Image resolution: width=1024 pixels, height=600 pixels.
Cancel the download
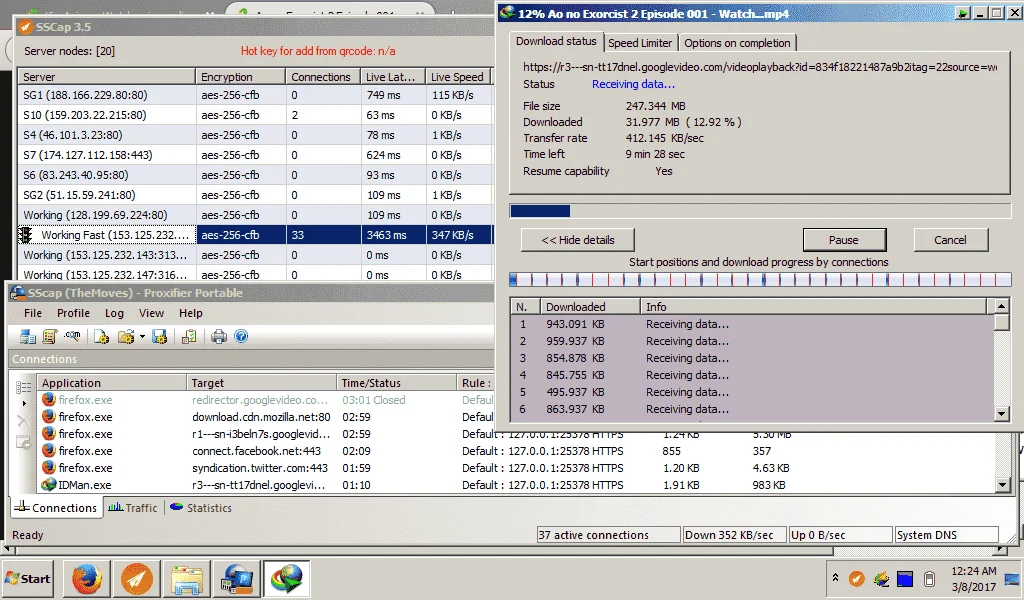pos(950,240)
